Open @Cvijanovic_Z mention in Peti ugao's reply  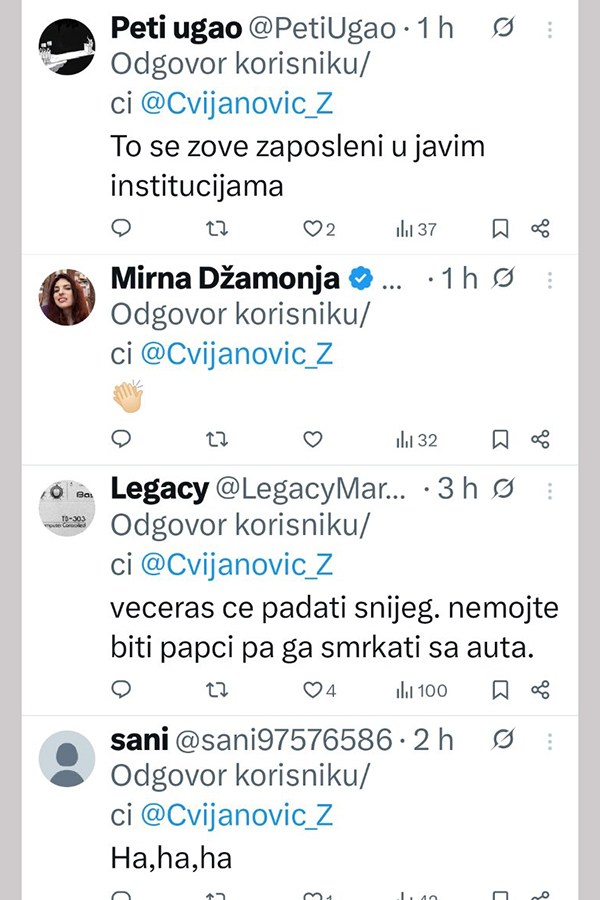click(x=236, y=103)
